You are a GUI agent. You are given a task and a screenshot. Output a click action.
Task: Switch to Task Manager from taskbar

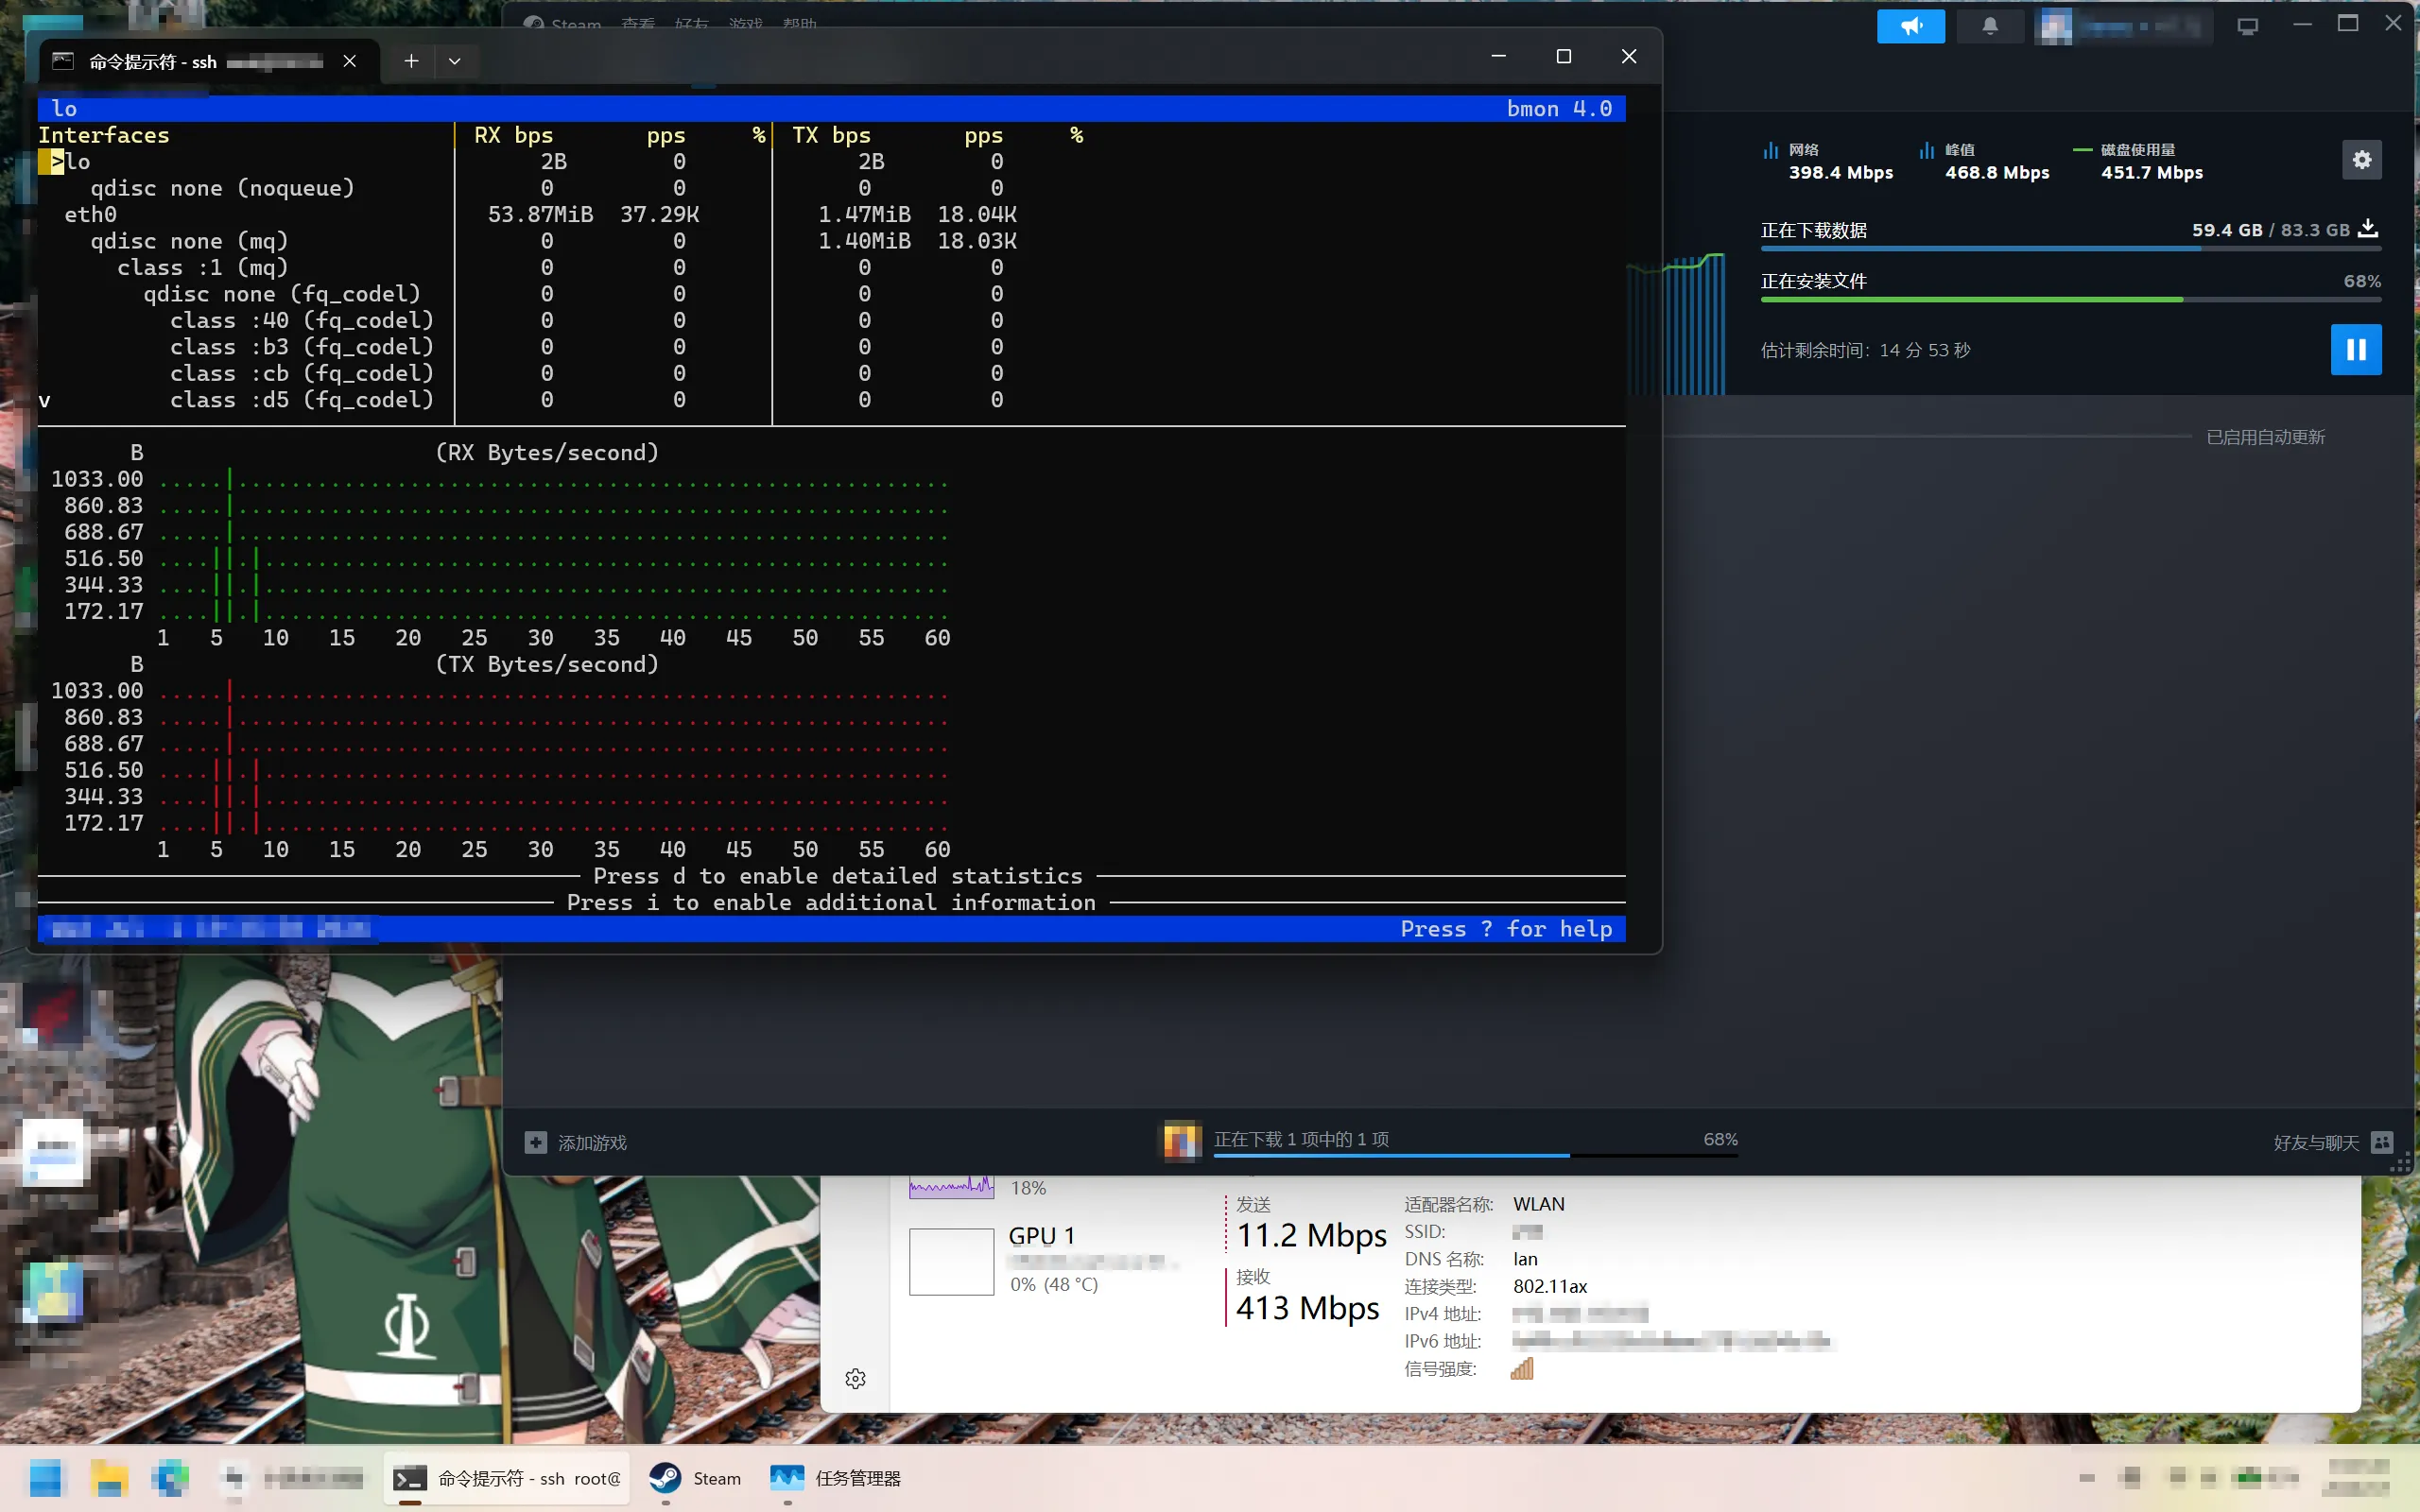836,1478
